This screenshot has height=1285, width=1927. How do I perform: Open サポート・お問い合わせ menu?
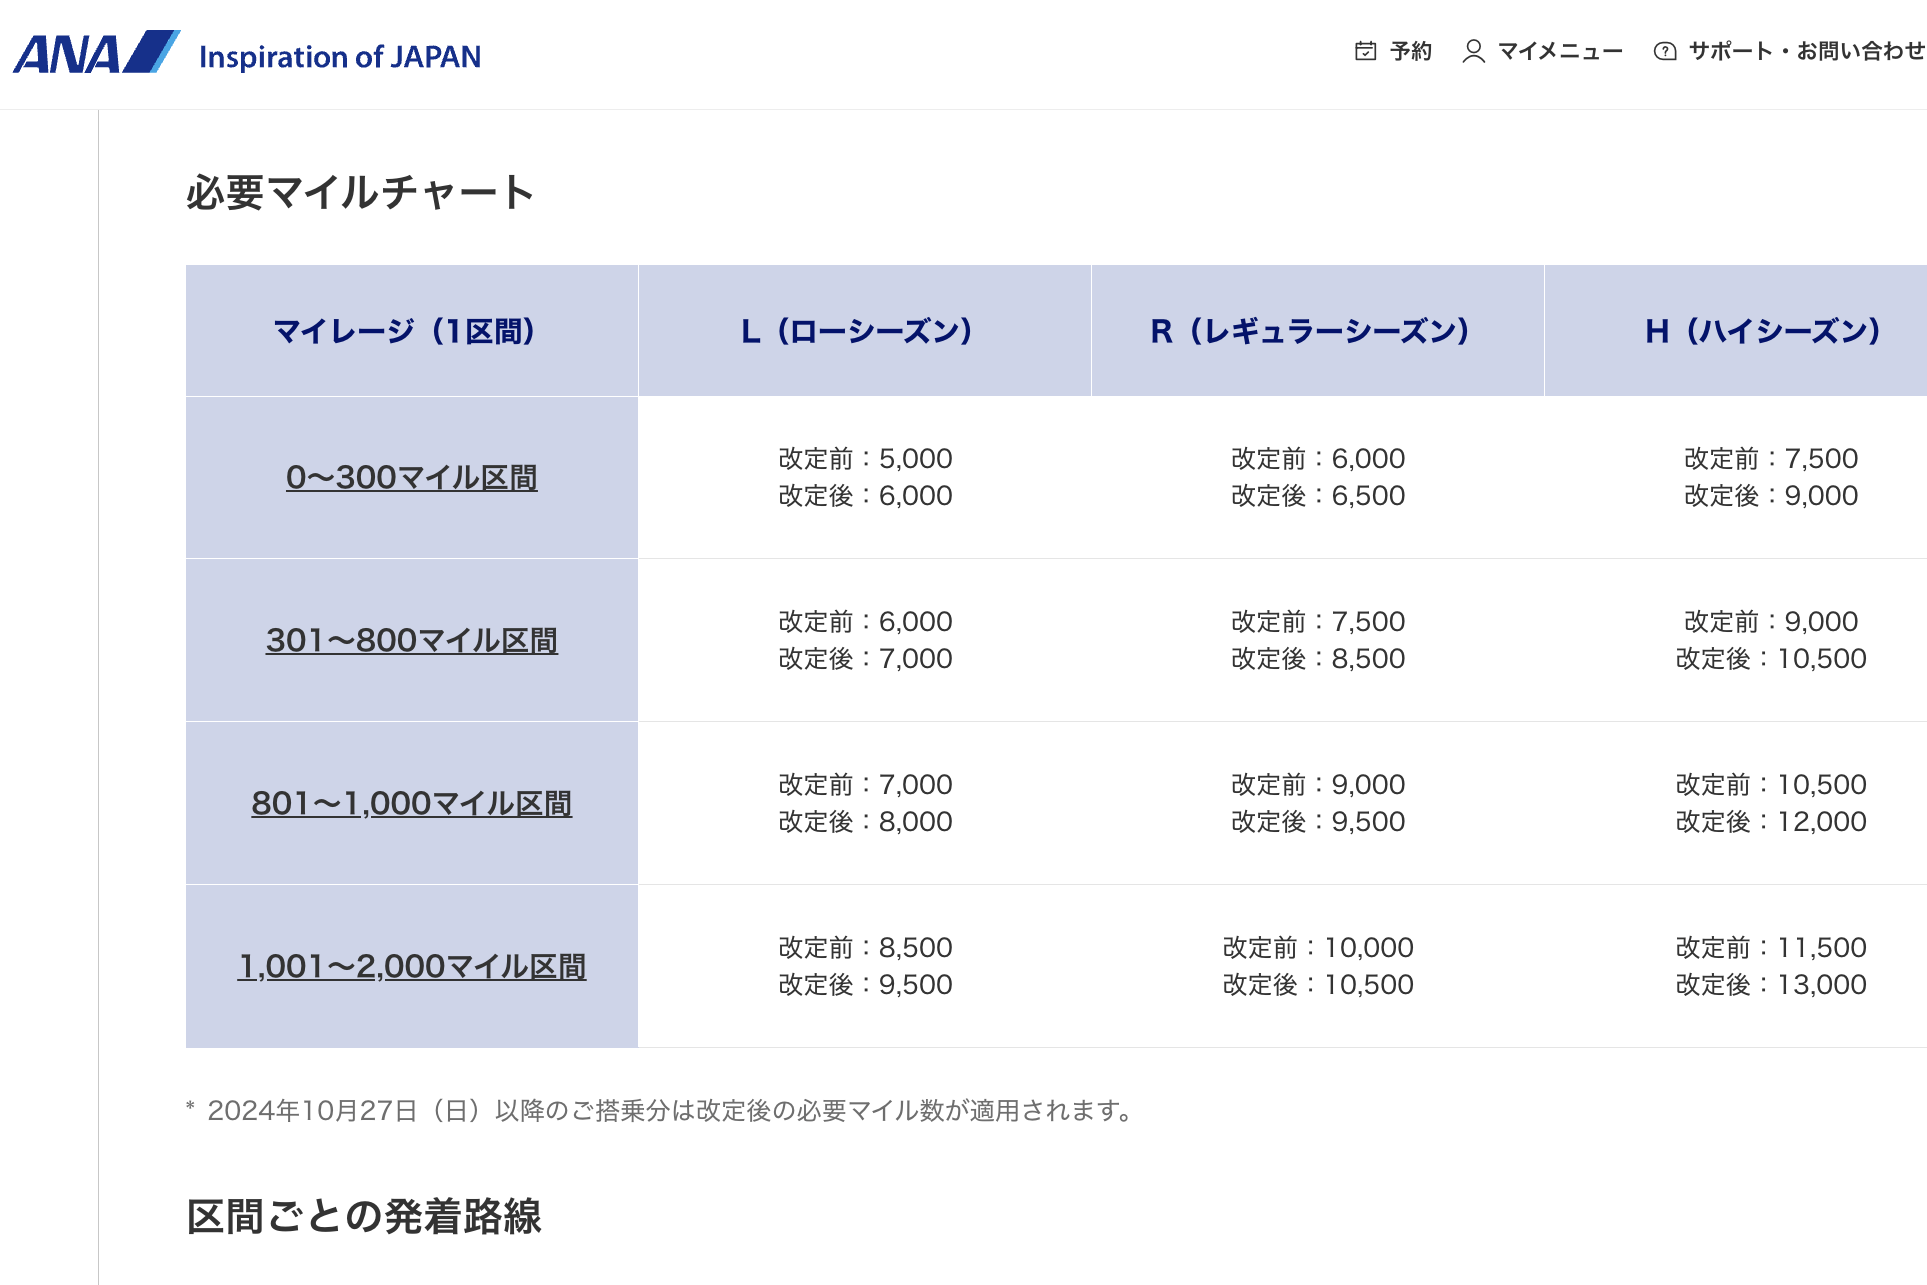(x=1805, y=51)
